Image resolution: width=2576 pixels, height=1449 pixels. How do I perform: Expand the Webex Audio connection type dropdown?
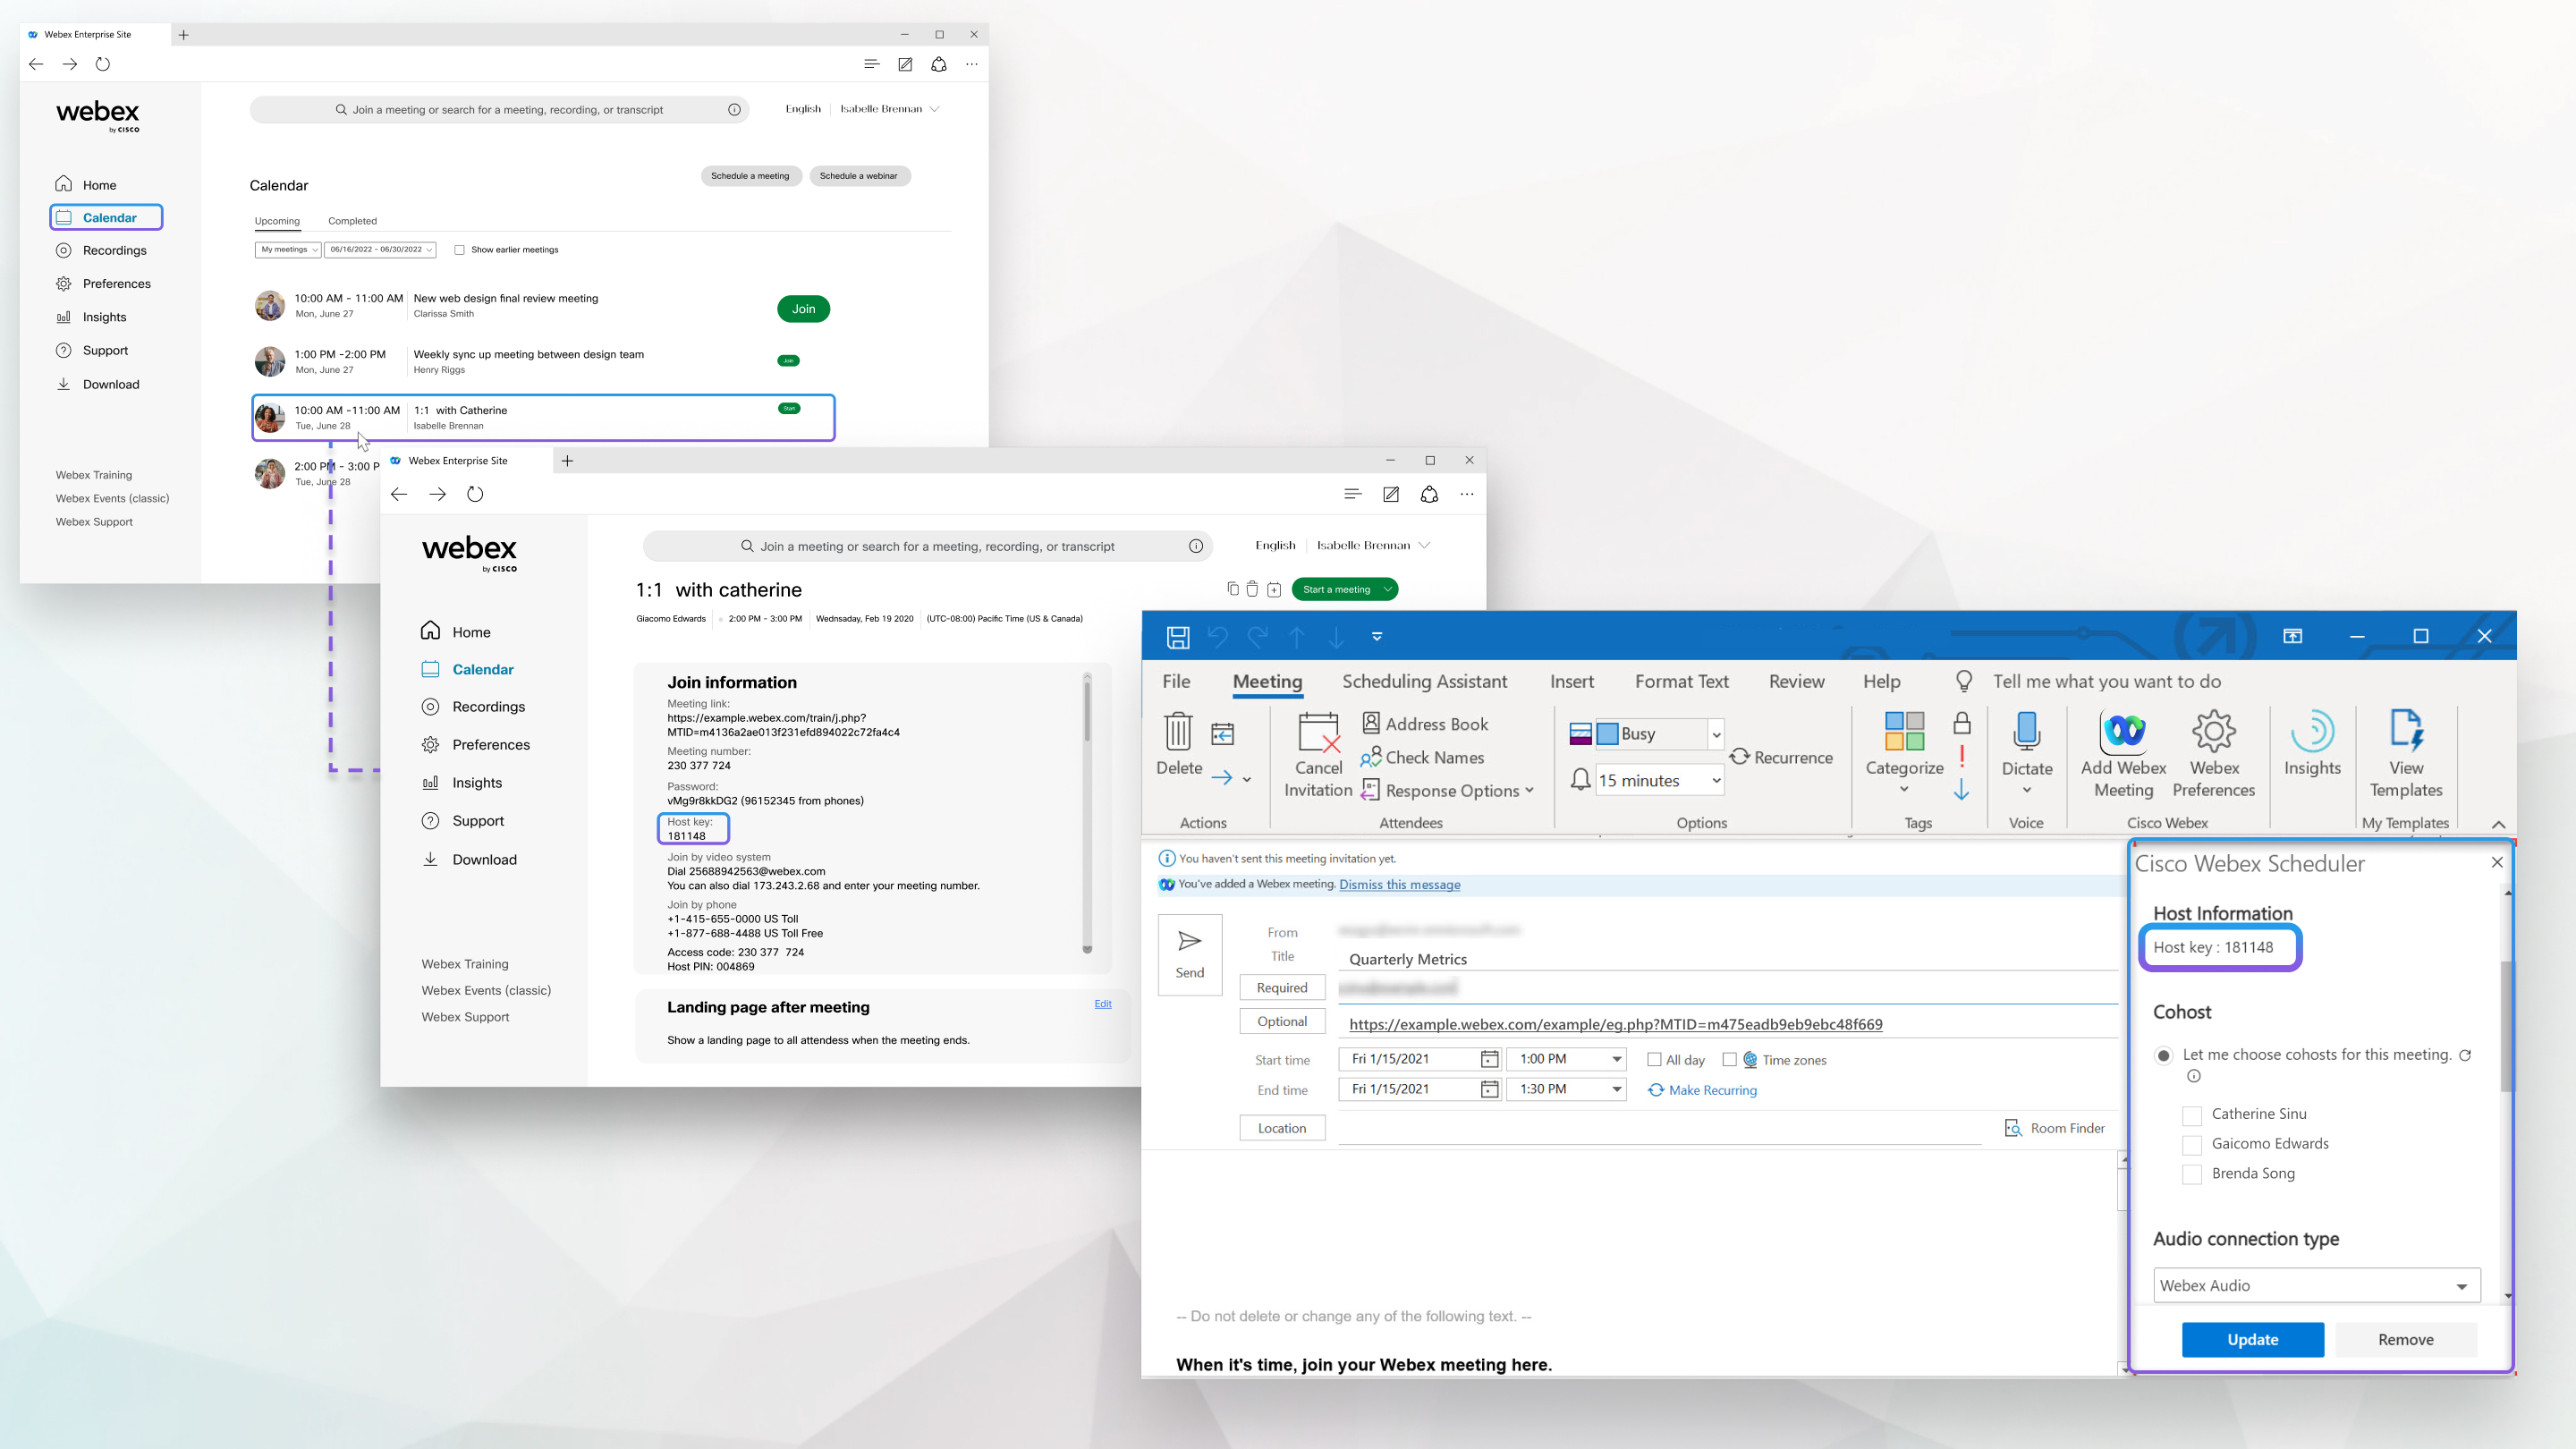tap(2461, 1284)
